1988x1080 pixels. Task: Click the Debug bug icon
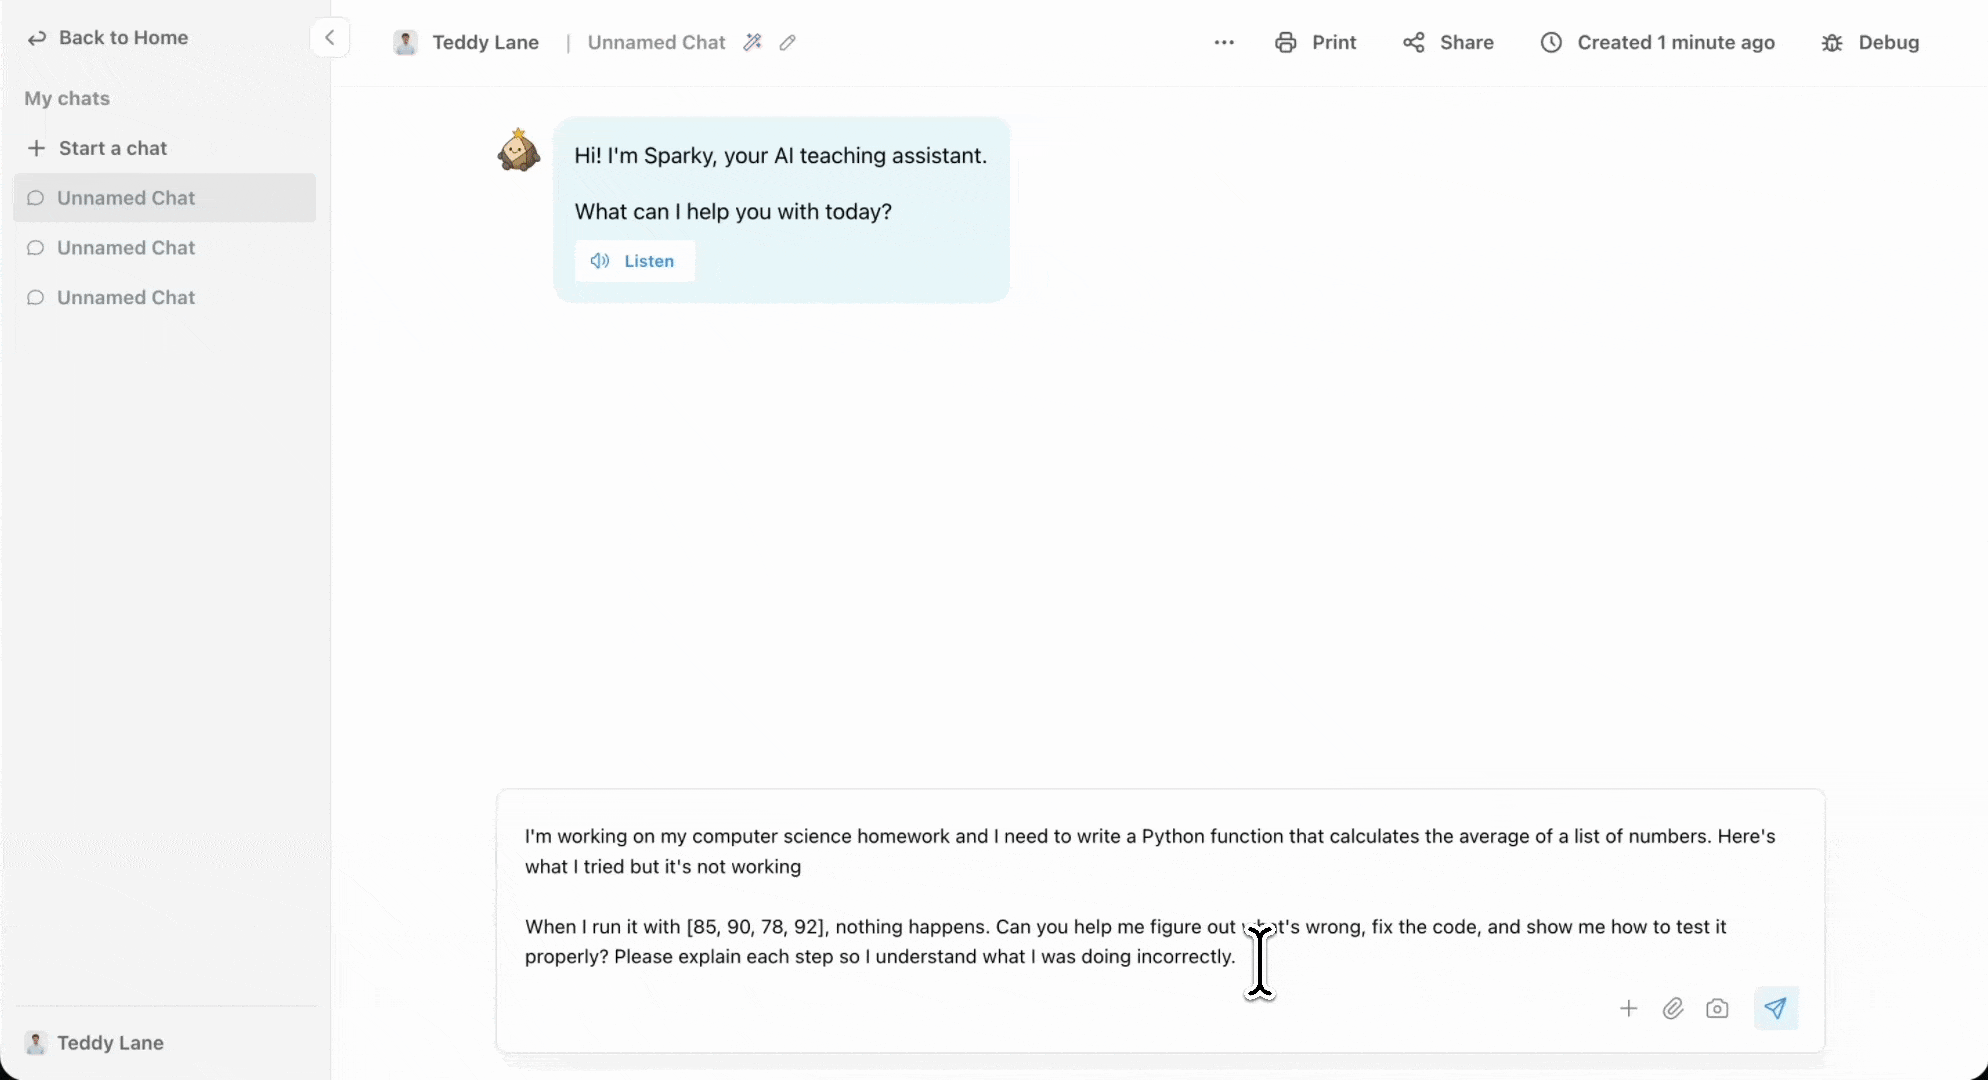[1832, 42]
